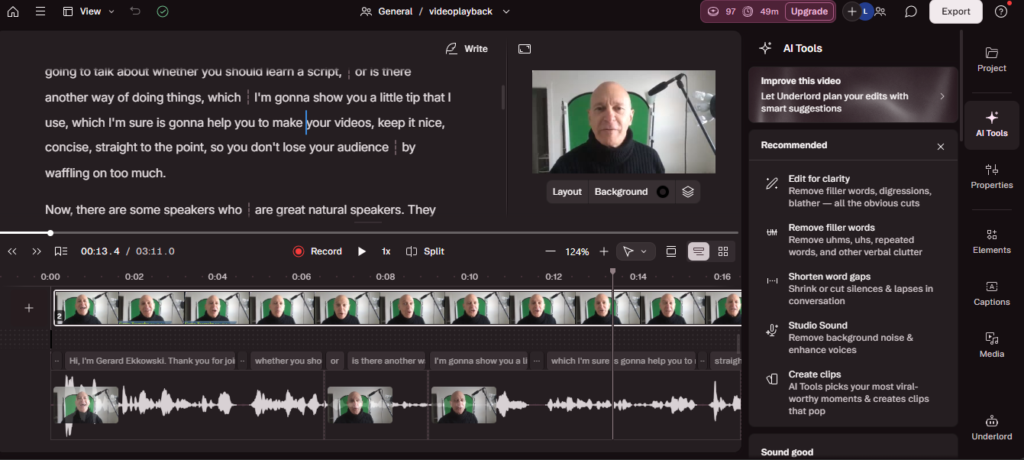Click the current timecode 00:13.4

coord(100,252)
